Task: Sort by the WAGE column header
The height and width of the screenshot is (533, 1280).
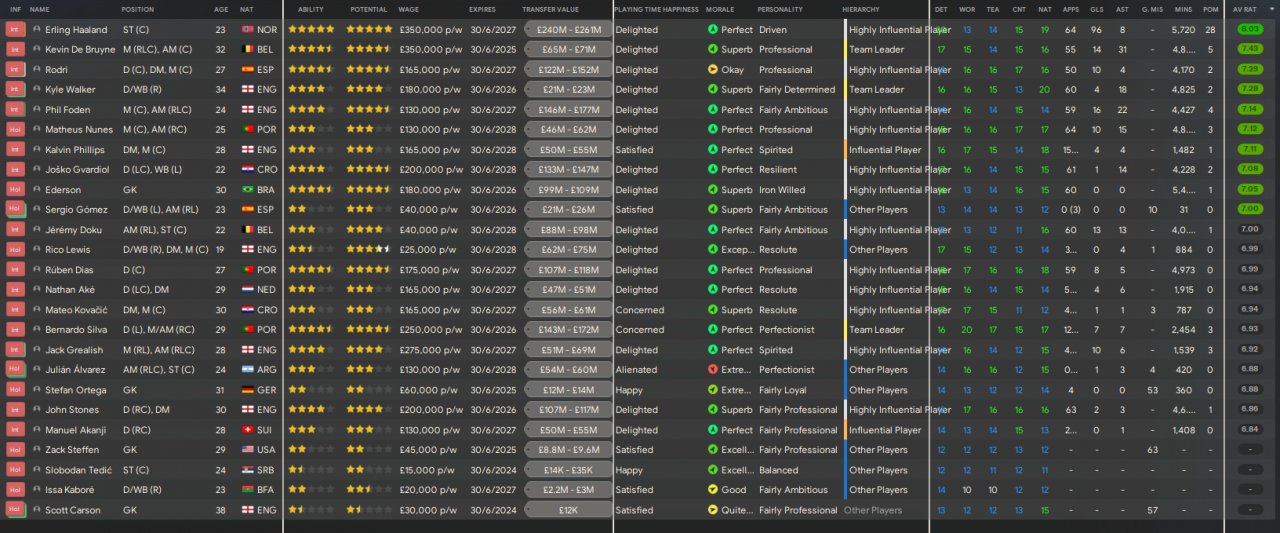Action: pos(408,9)
